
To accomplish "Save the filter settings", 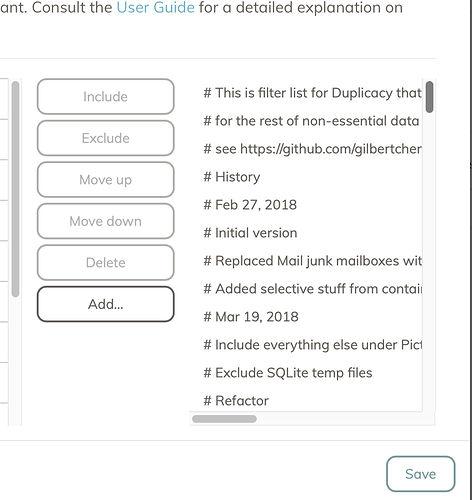I will tap(421, 474).
